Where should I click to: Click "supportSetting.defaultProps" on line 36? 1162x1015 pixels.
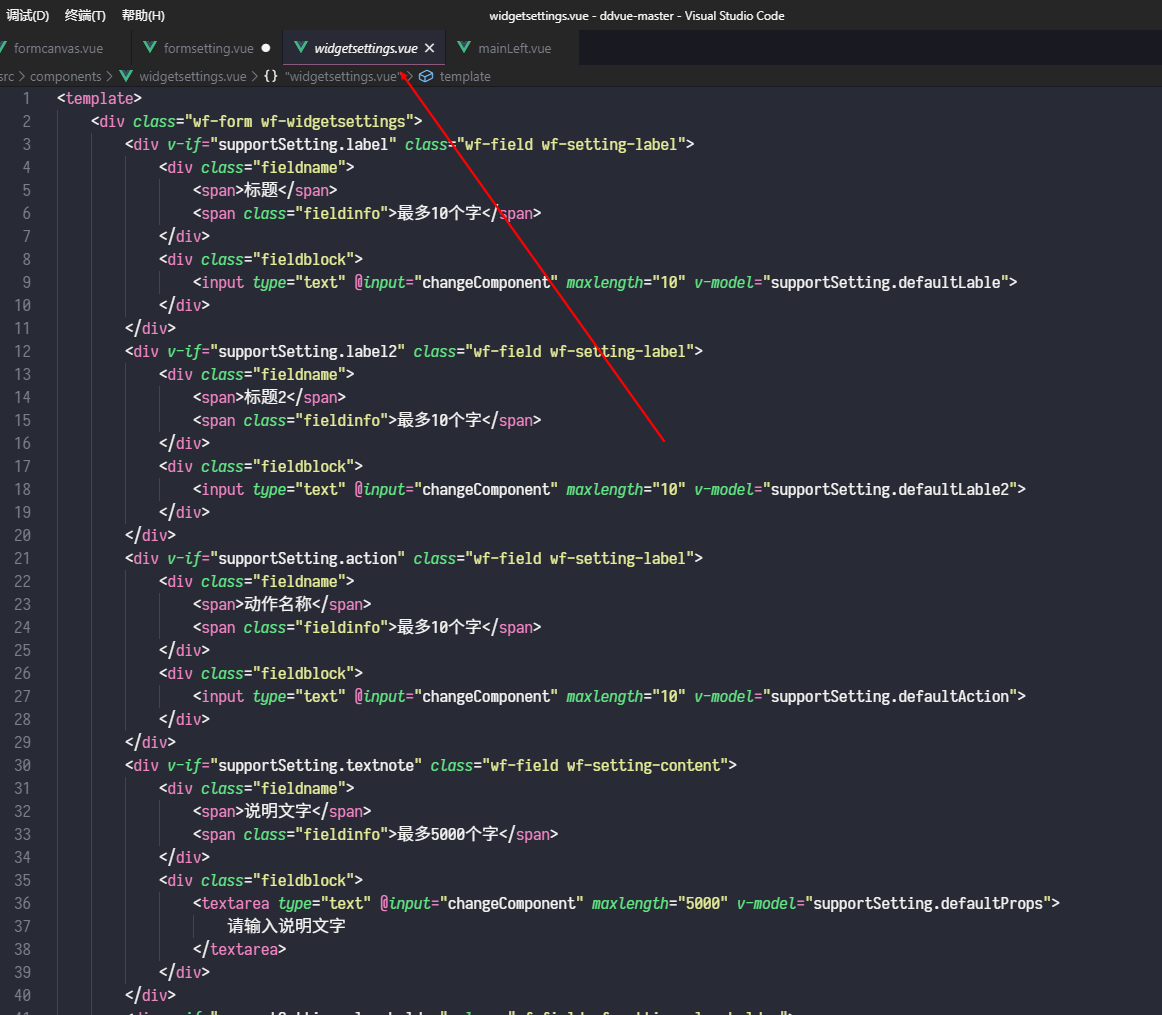[x=929, y=903]
